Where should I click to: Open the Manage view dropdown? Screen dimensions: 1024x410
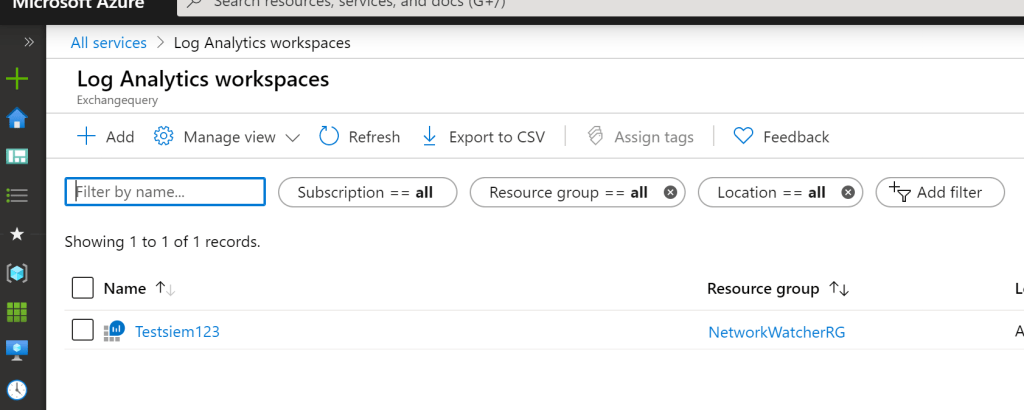227,137
